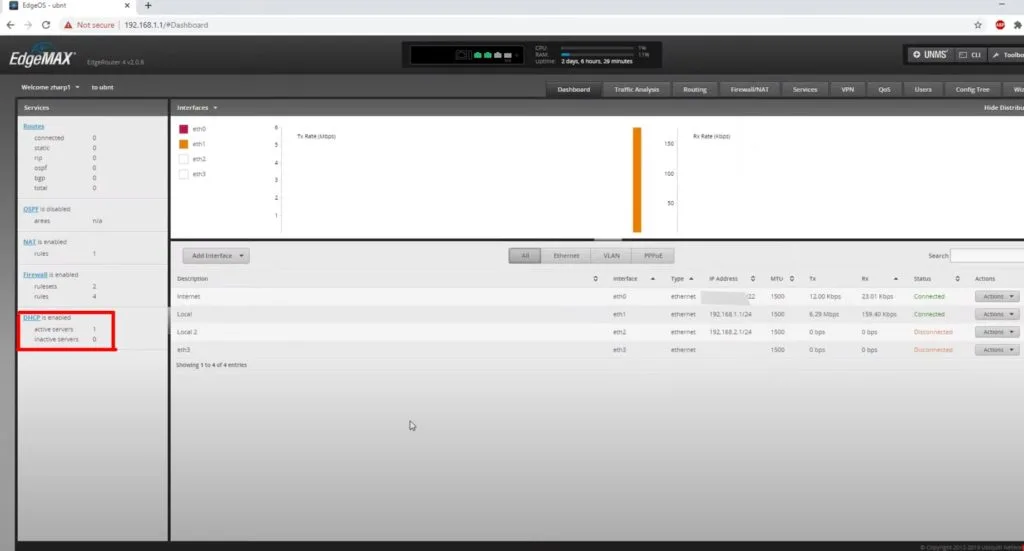Bookmark this page with the star icon

click(x=978, y=24)
